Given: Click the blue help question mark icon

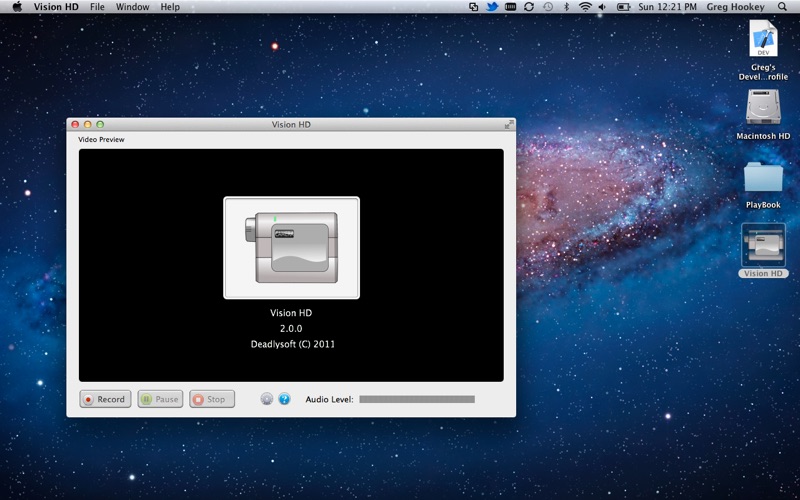Looking at the screenshot, I should [x=284, y=399].
